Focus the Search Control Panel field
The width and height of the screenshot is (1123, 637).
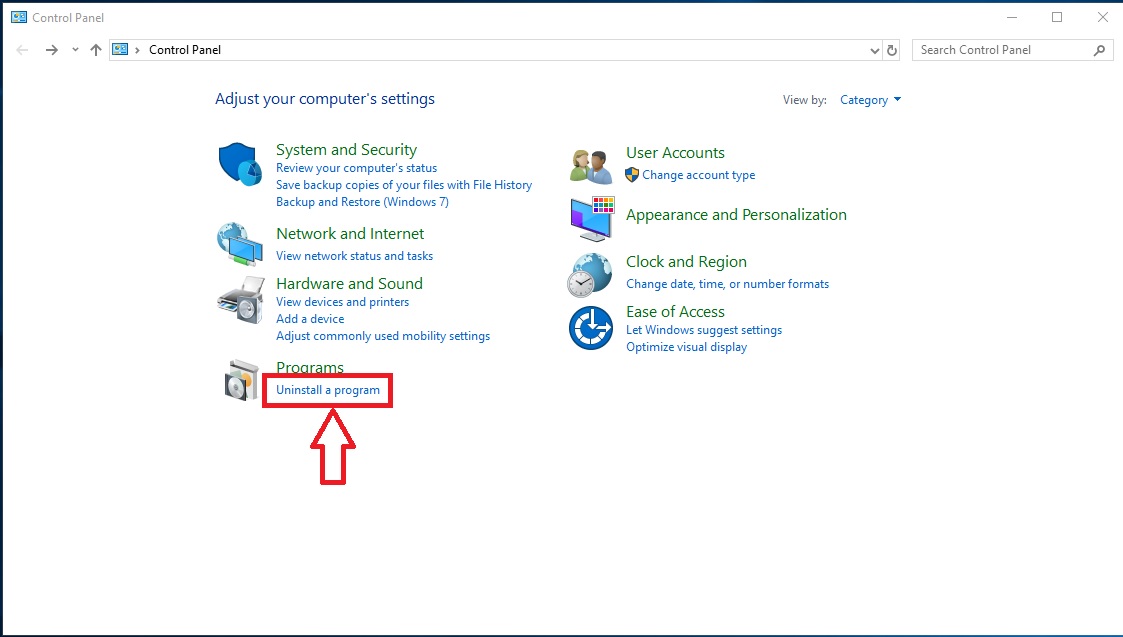coord(1013,50)
